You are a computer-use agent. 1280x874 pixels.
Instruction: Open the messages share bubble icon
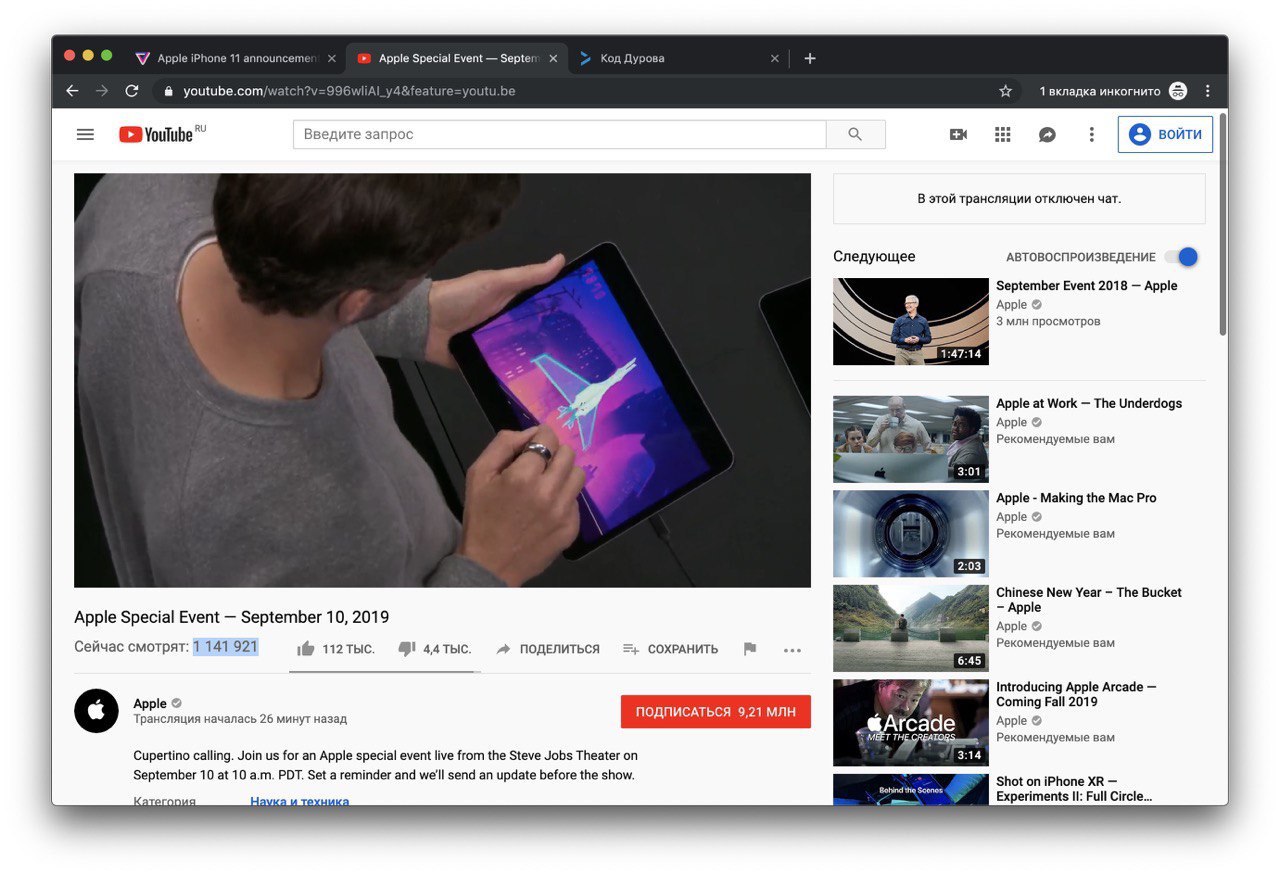pyautogui.click(x=1047, y=134)
